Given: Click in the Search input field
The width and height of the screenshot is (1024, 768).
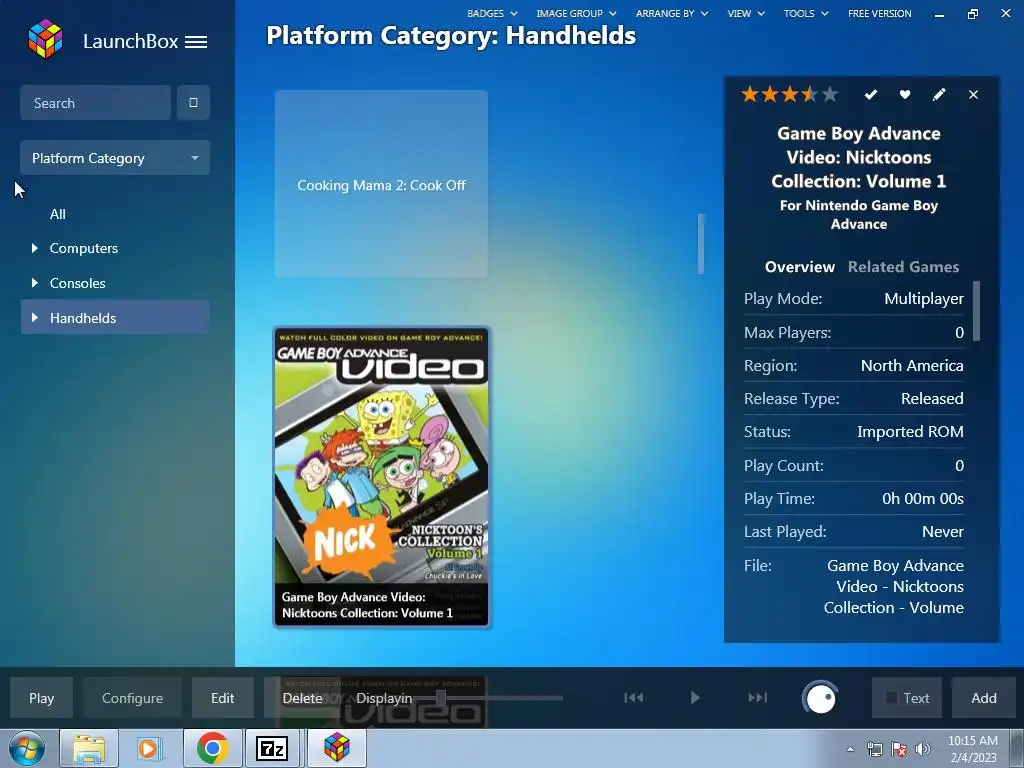Looking at the screenshot, I should click(95, 103).
